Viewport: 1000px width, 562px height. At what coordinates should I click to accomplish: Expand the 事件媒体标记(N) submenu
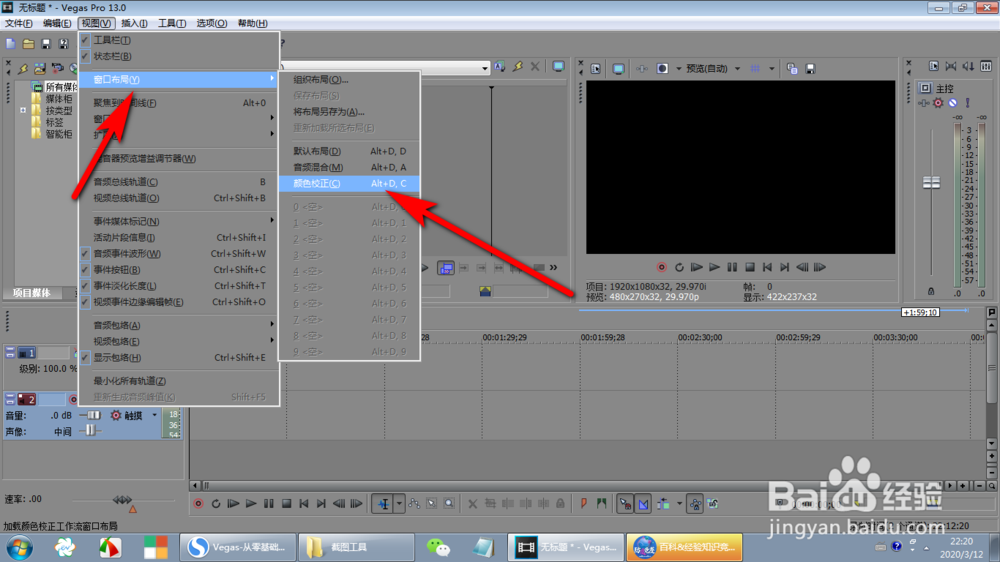click(x=179, y=221)
